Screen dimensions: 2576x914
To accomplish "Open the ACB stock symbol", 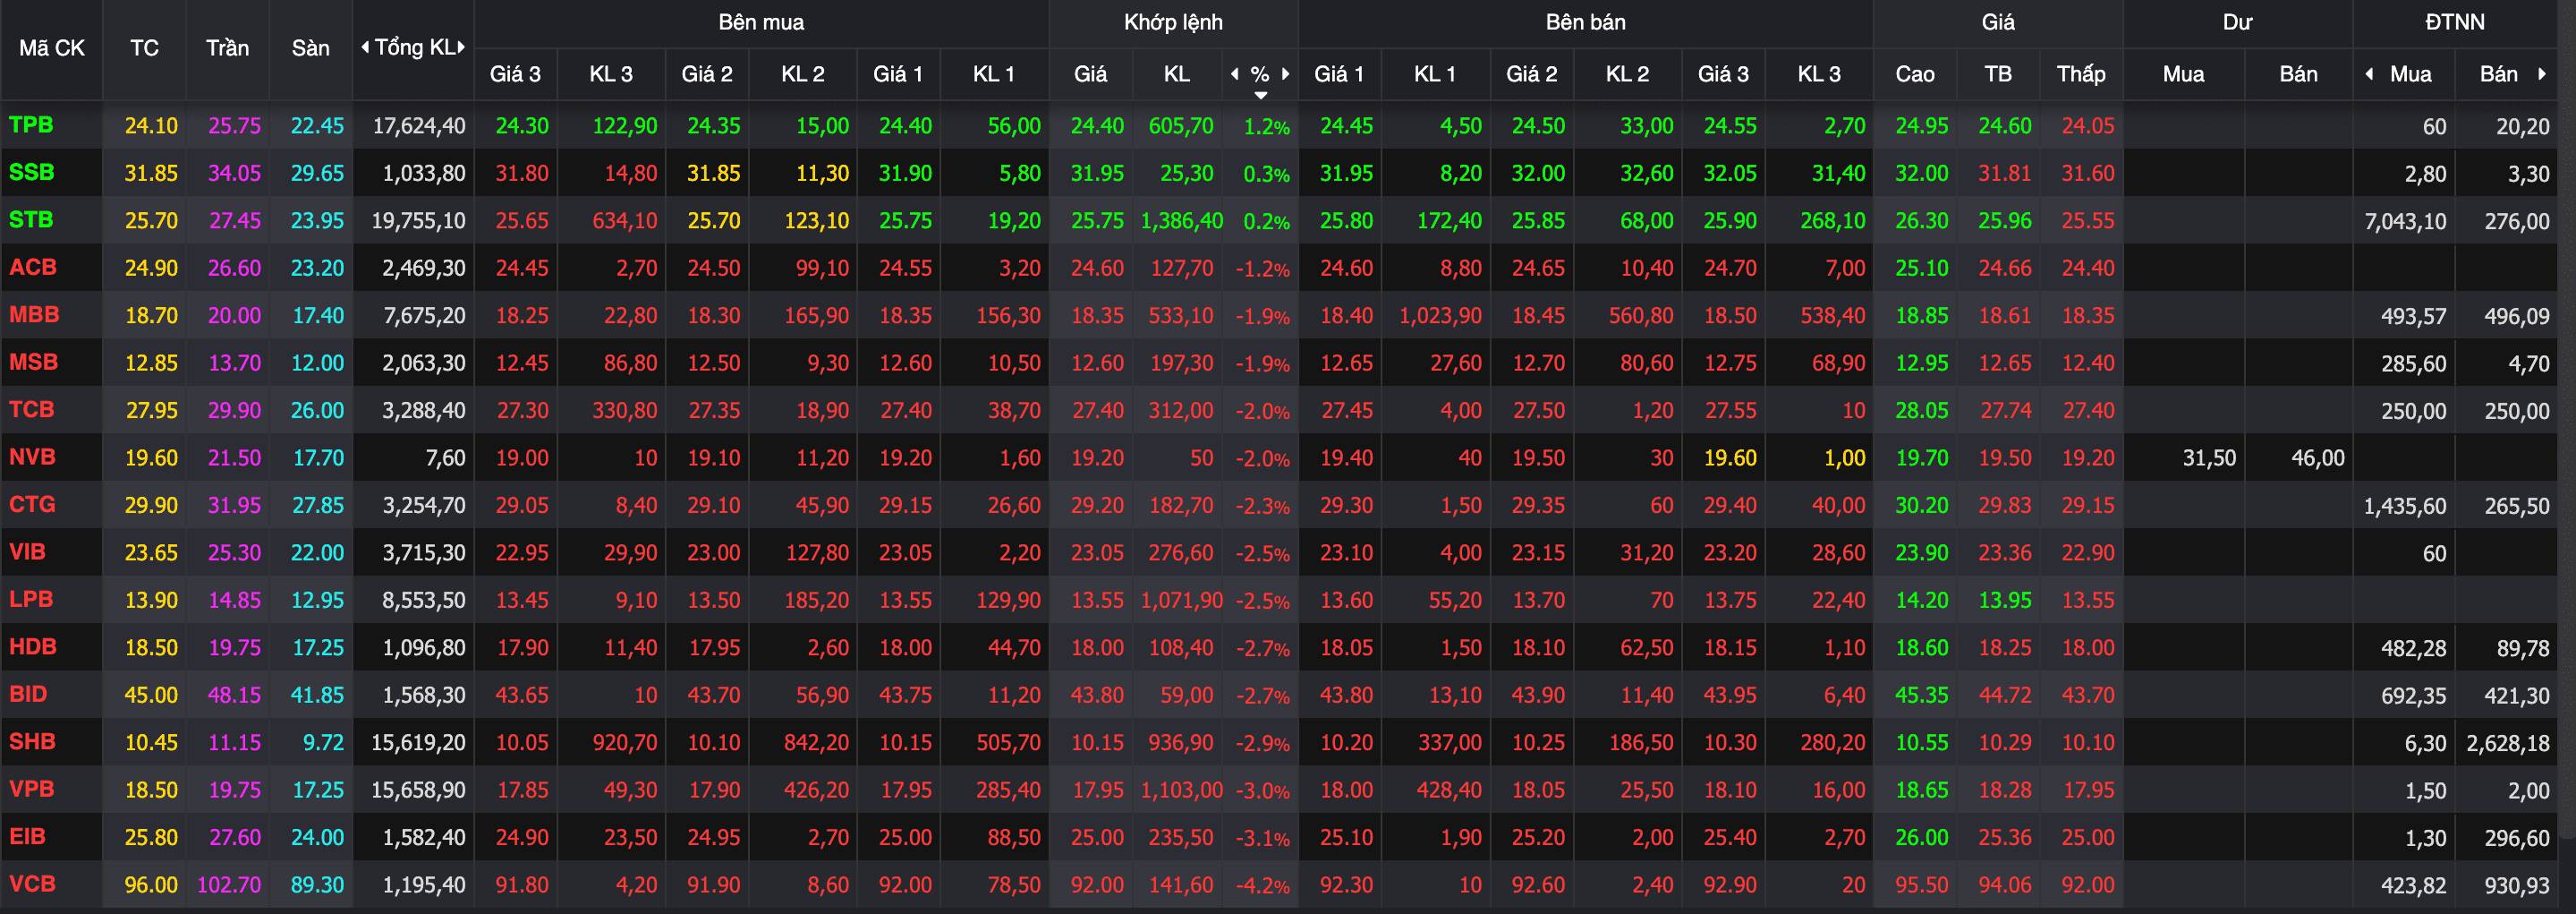I will (x=33, y=267).
